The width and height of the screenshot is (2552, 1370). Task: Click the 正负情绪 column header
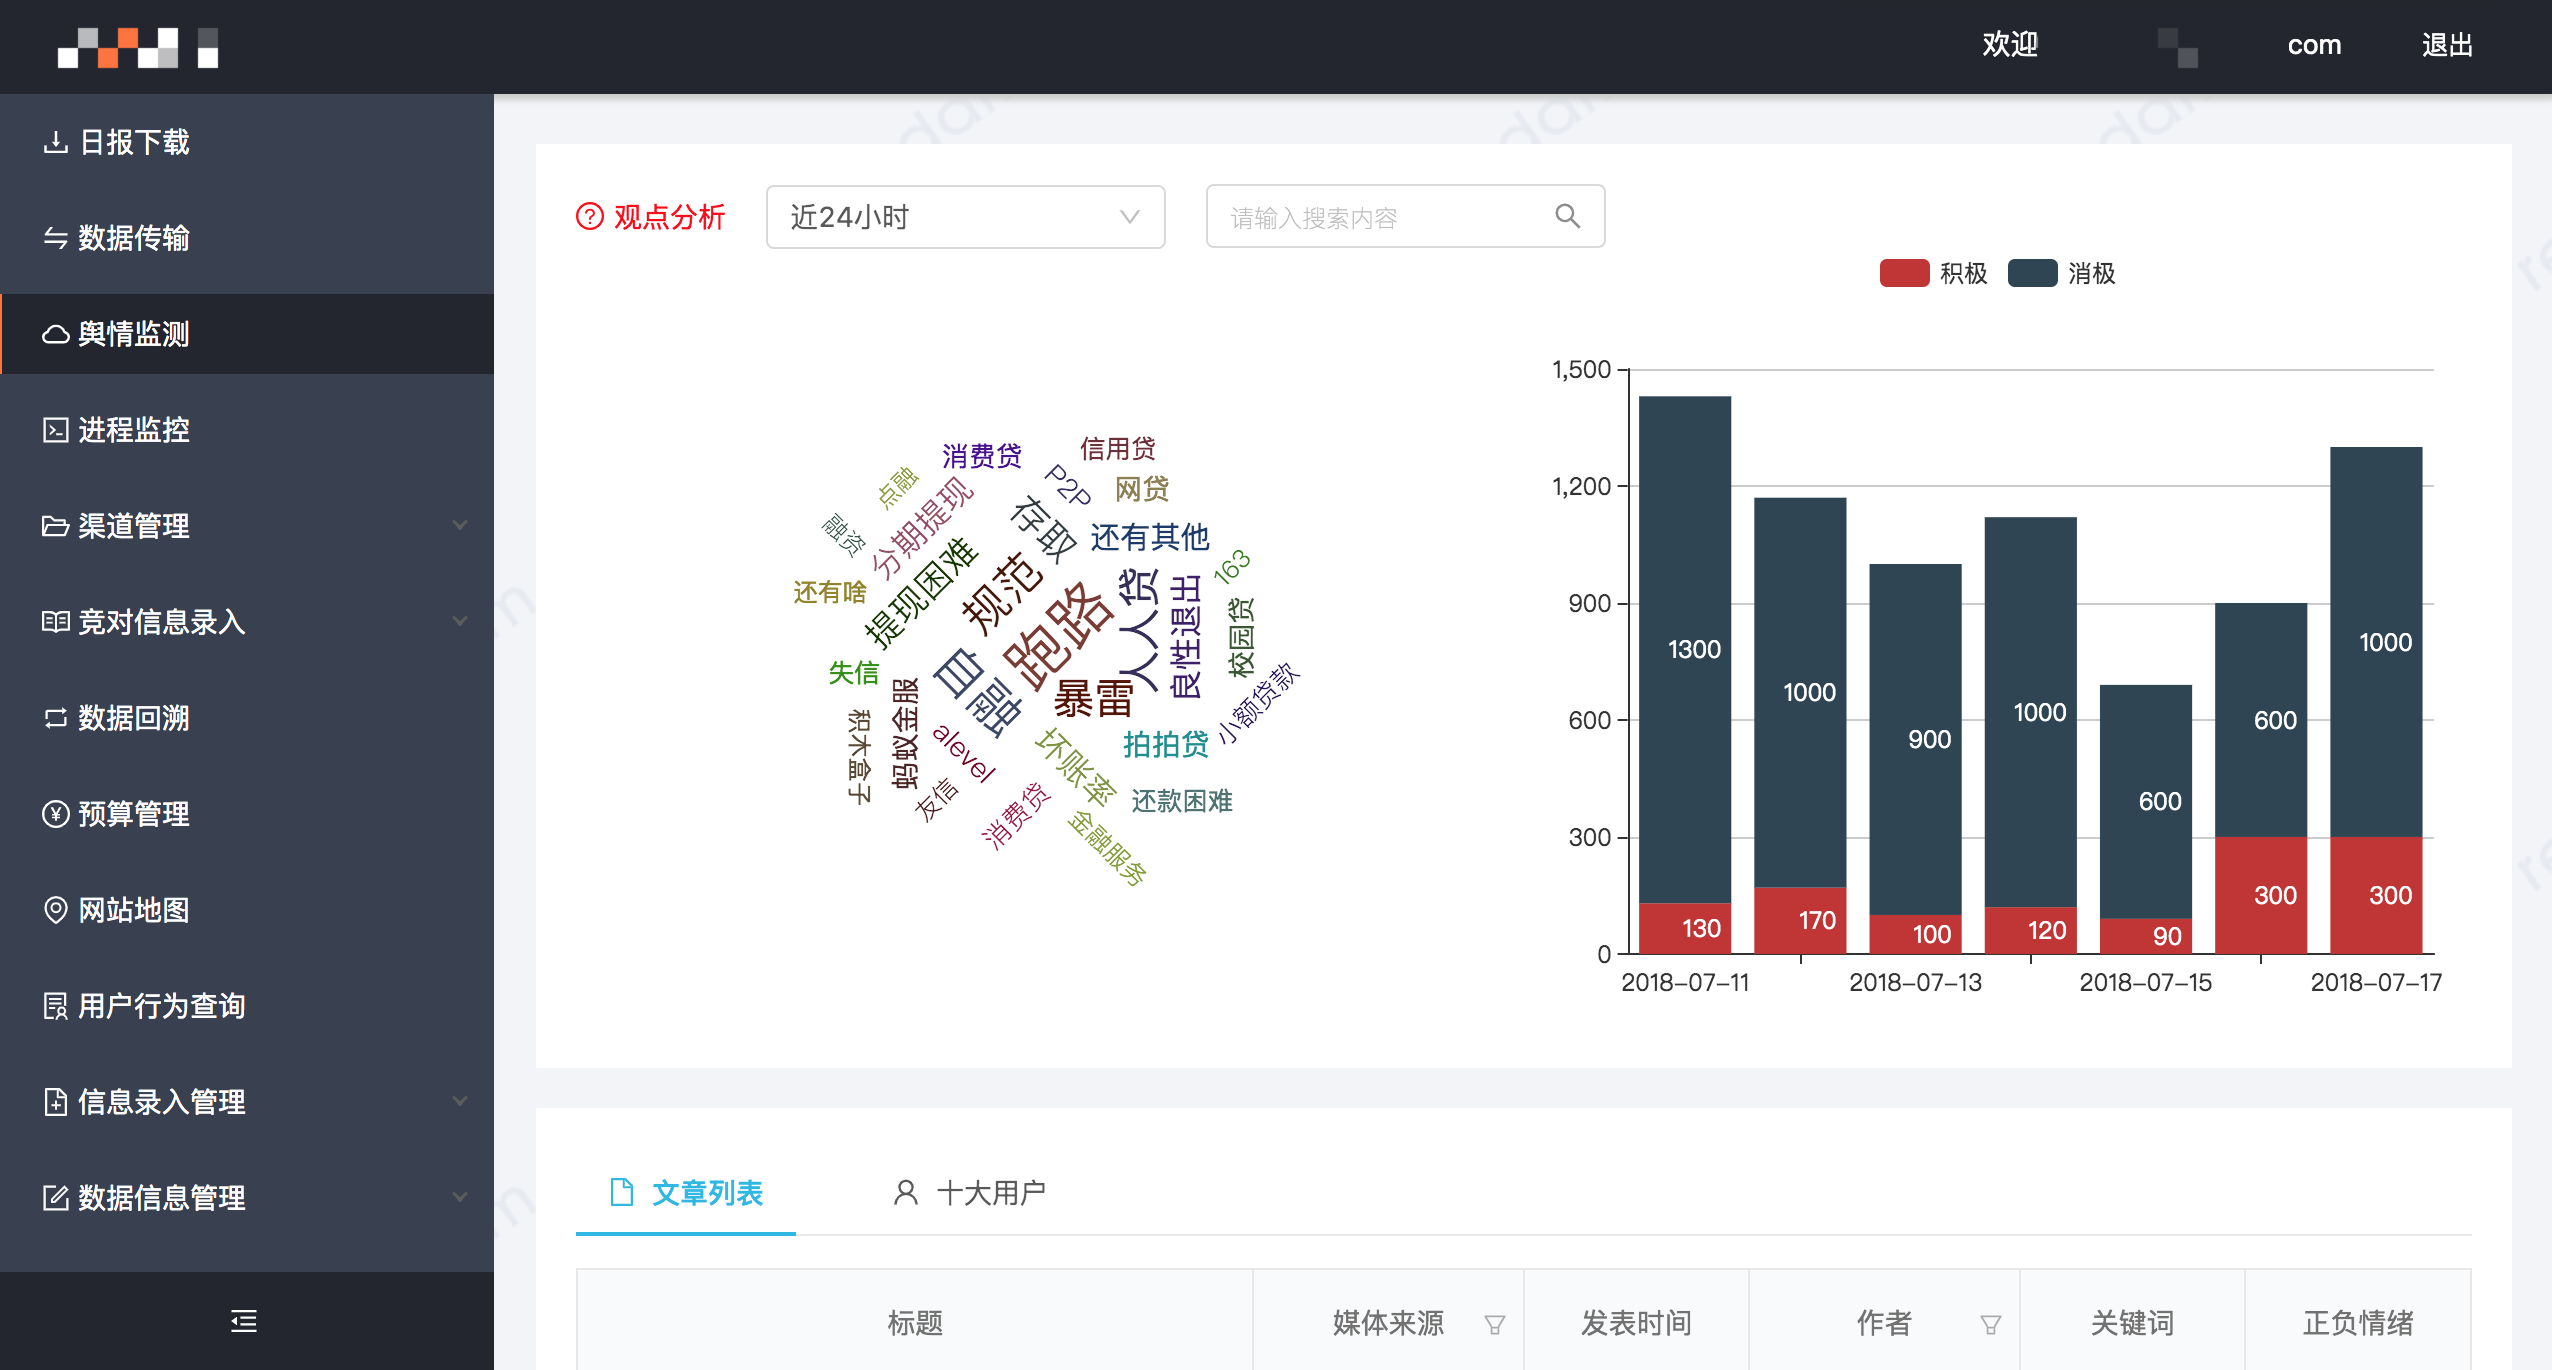pos(2358,1323)
